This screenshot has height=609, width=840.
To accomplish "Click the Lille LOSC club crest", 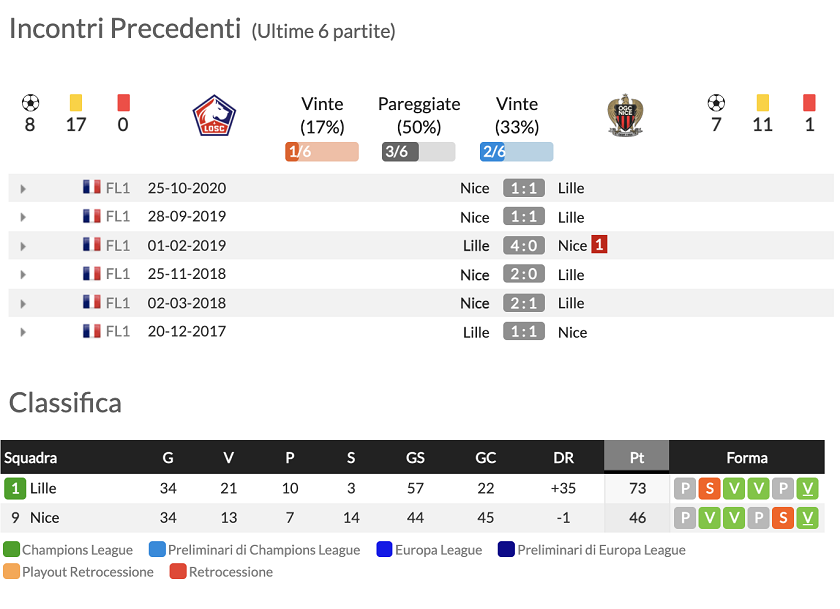I will (x=214, y=115).
